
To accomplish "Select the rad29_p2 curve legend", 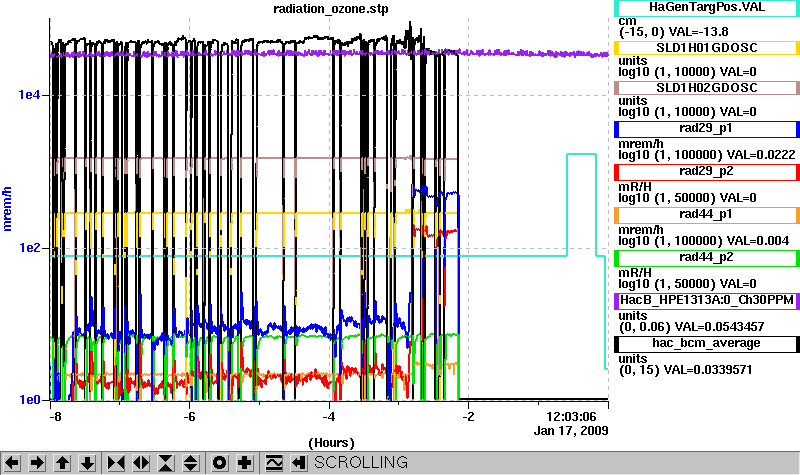I will coord(707,172).
